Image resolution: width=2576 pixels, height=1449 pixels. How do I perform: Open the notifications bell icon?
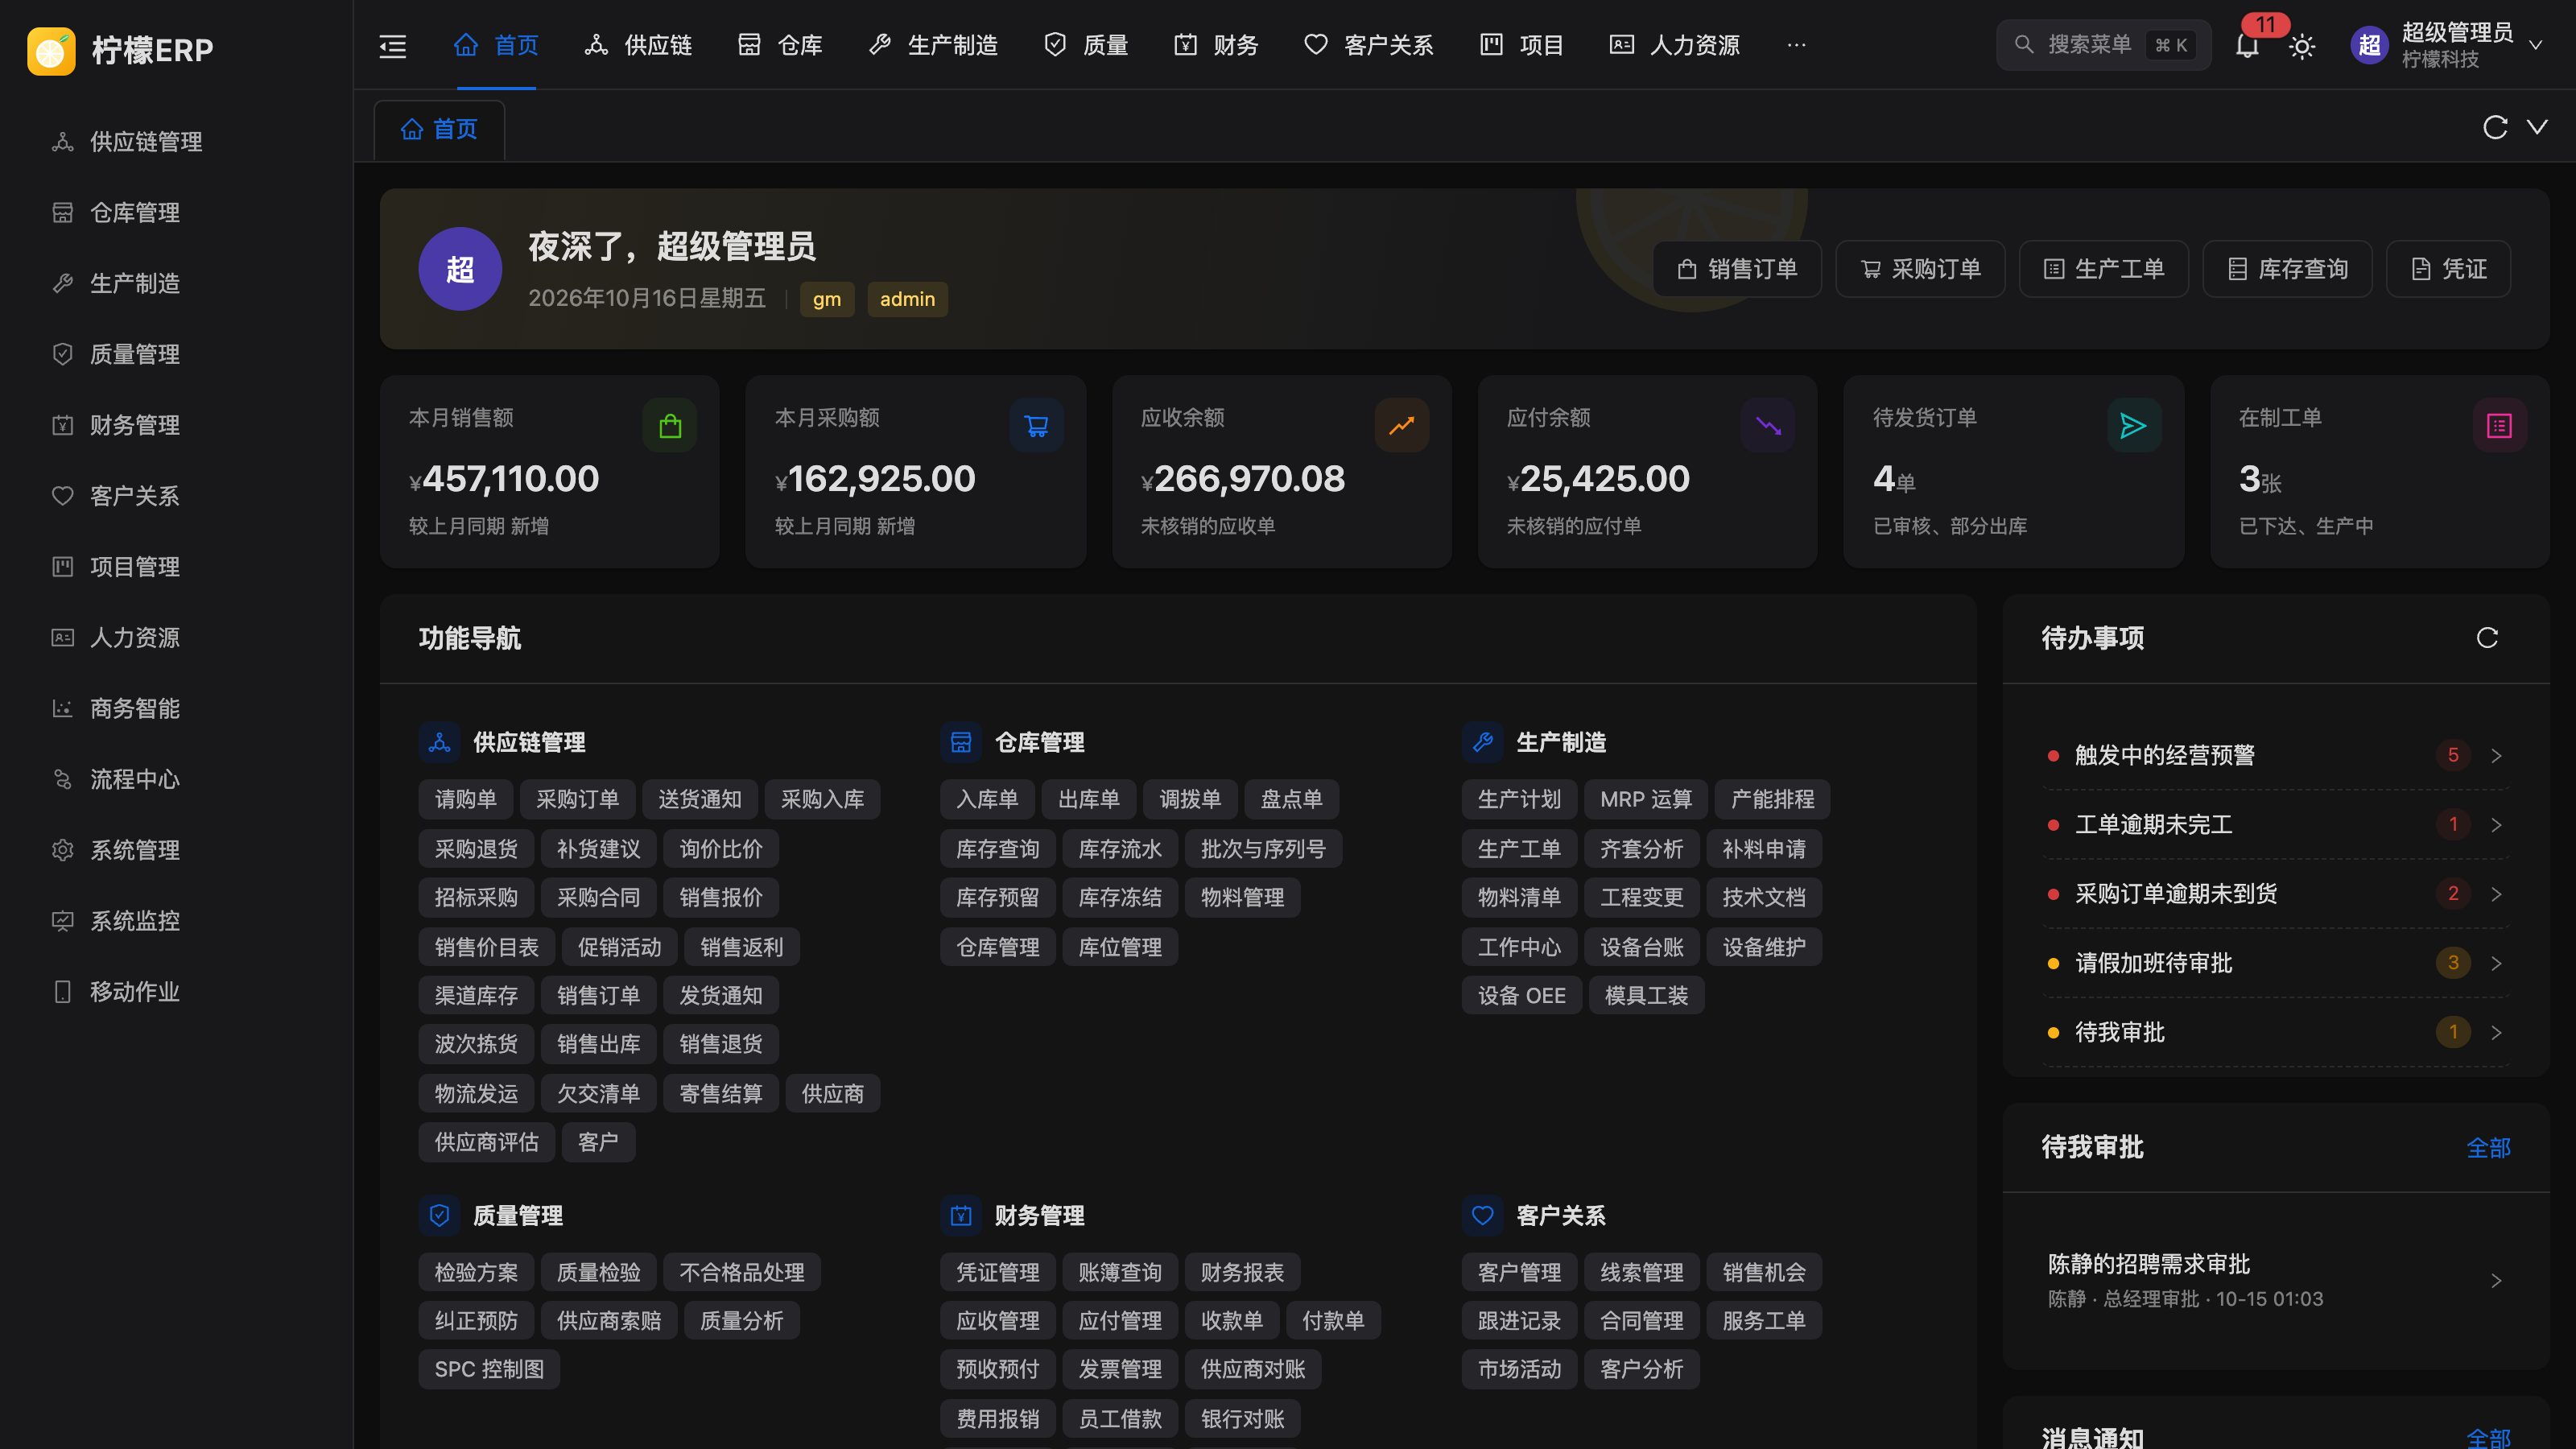click(x=2247, y=46)
